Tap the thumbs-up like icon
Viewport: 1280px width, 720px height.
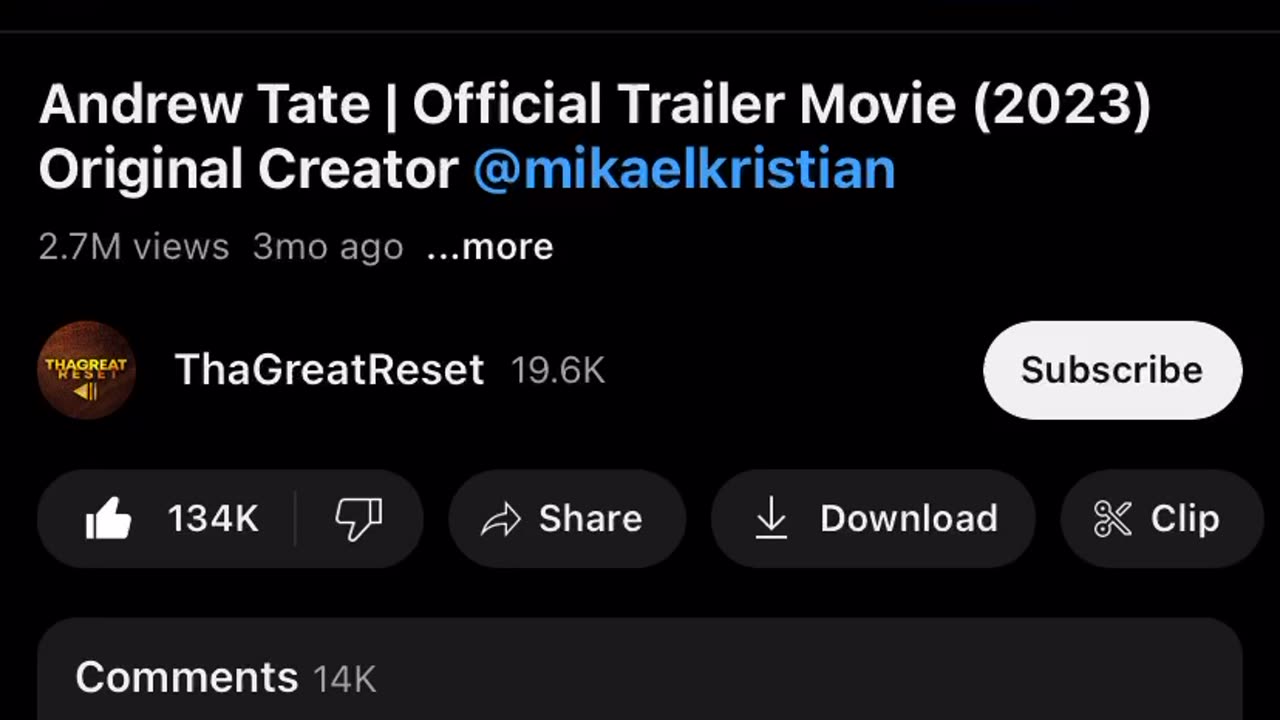coord(109,519)
